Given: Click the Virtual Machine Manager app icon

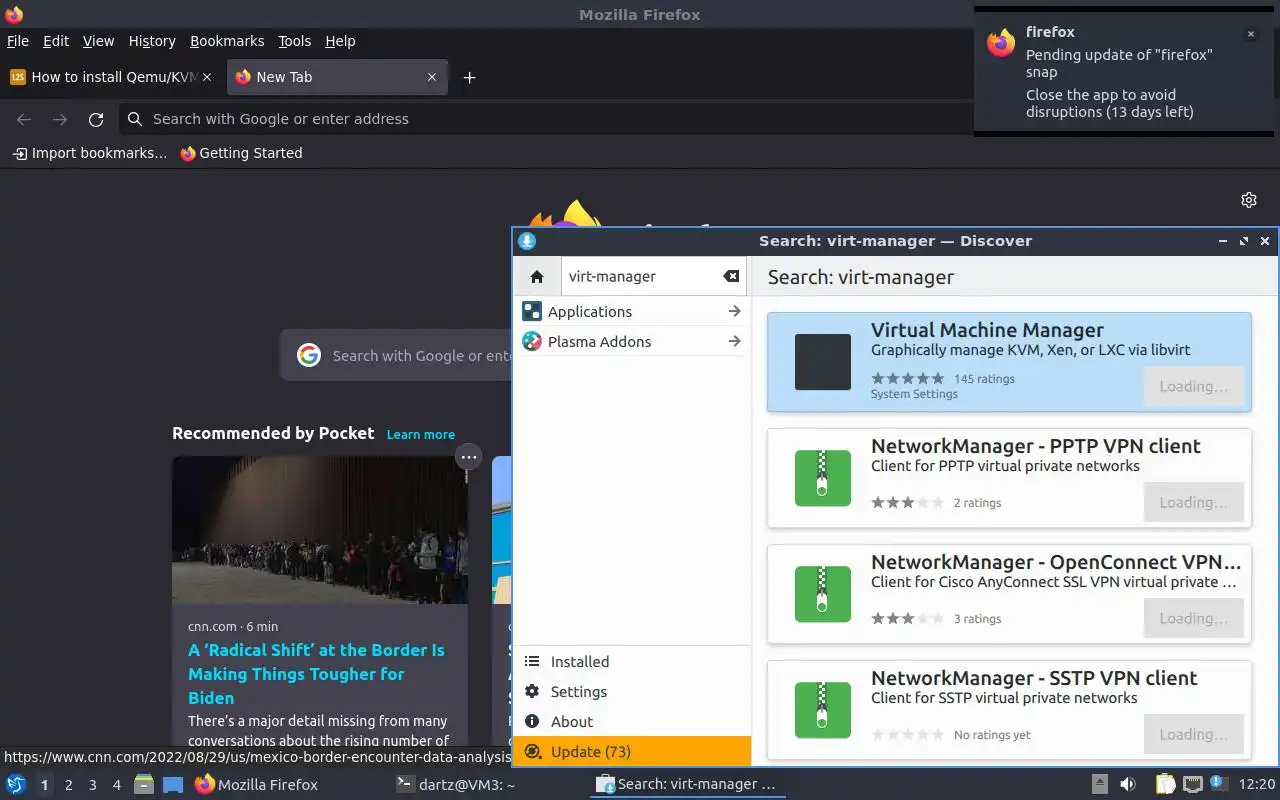Looking at the screenshot, I should pyautogui.click(x=823, y=362).
